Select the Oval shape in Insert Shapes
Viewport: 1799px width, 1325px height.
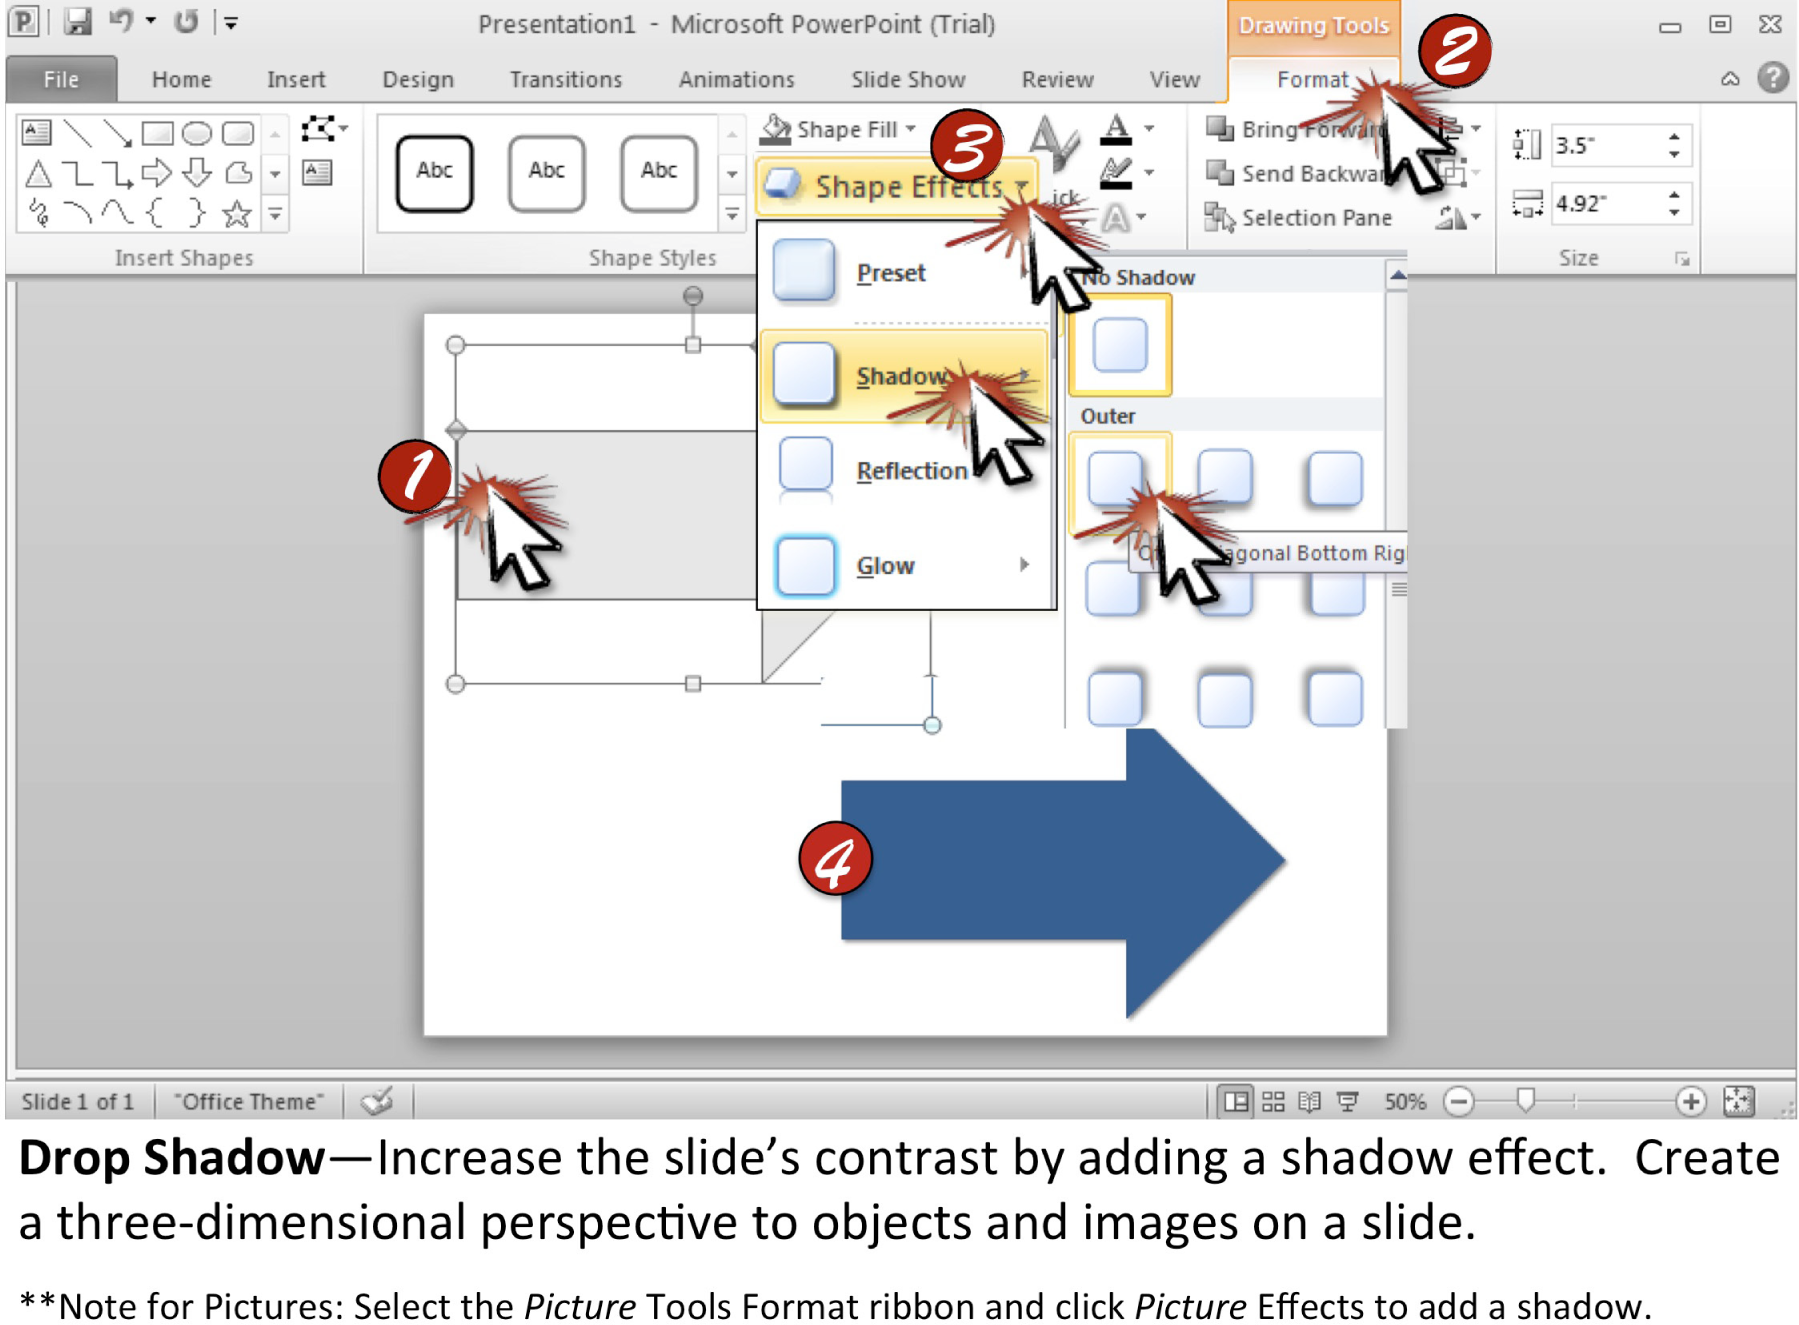click(x=197, y=132)
